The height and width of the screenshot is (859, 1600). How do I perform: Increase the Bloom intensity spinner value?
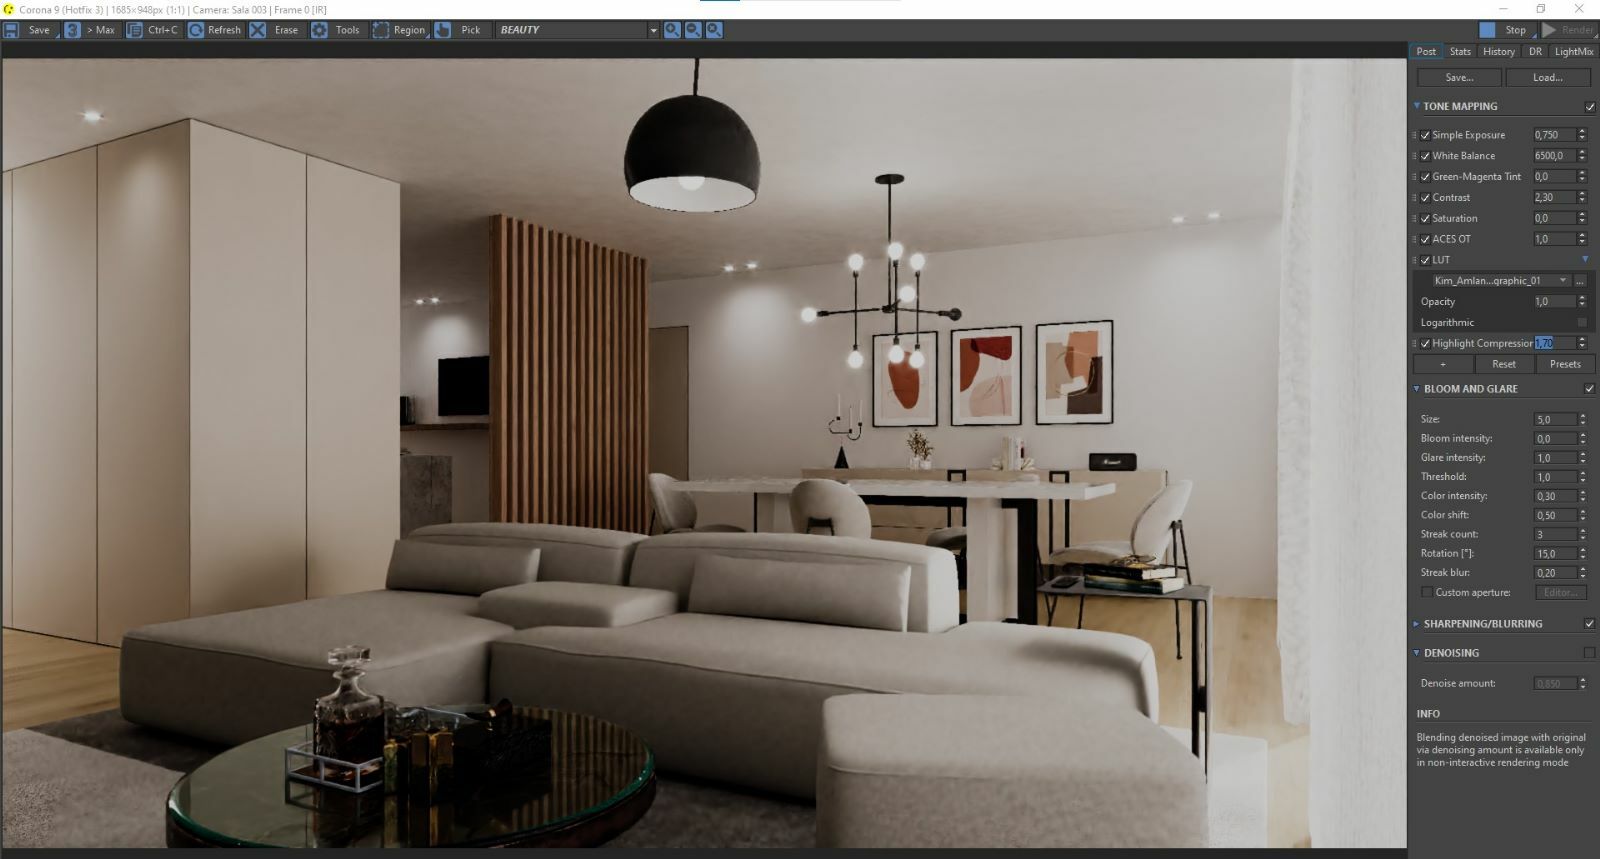coord(1582,435)
